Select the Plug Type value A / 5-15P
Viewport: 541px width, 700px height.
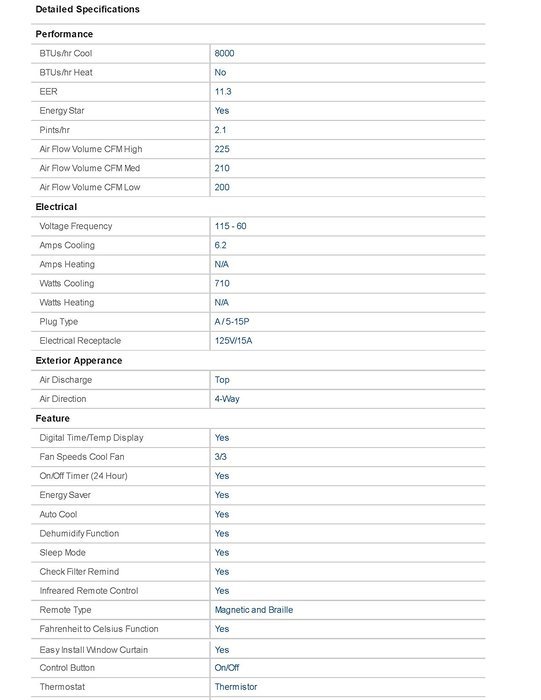coord(232,321)
